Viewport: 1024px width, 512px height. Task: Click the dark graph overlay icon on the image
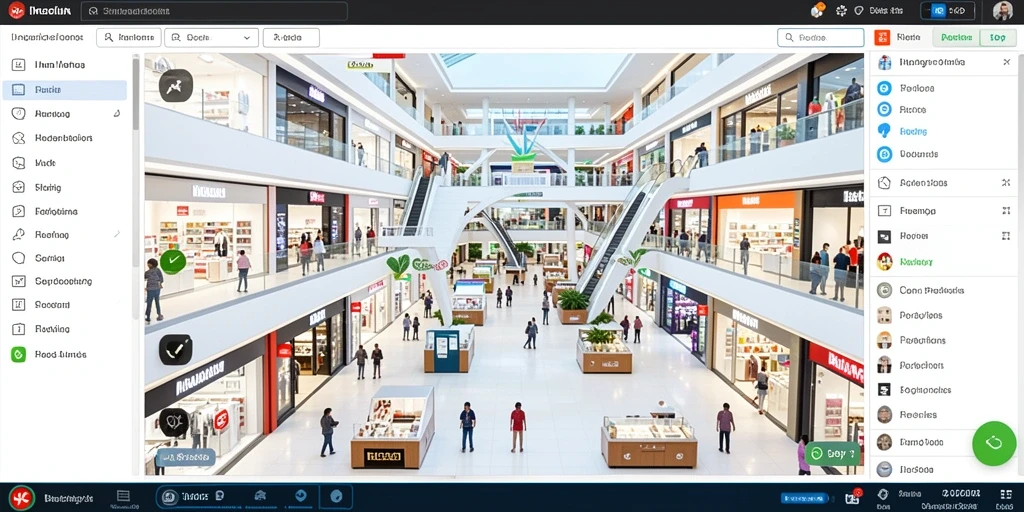176,86
